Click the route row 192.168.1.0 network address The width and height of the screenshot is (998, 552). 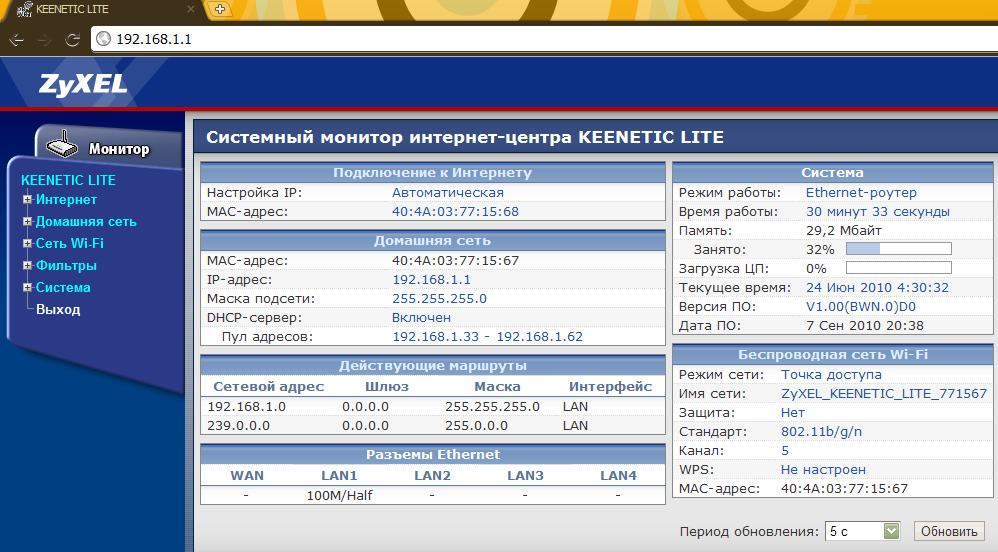coord(246,407)
